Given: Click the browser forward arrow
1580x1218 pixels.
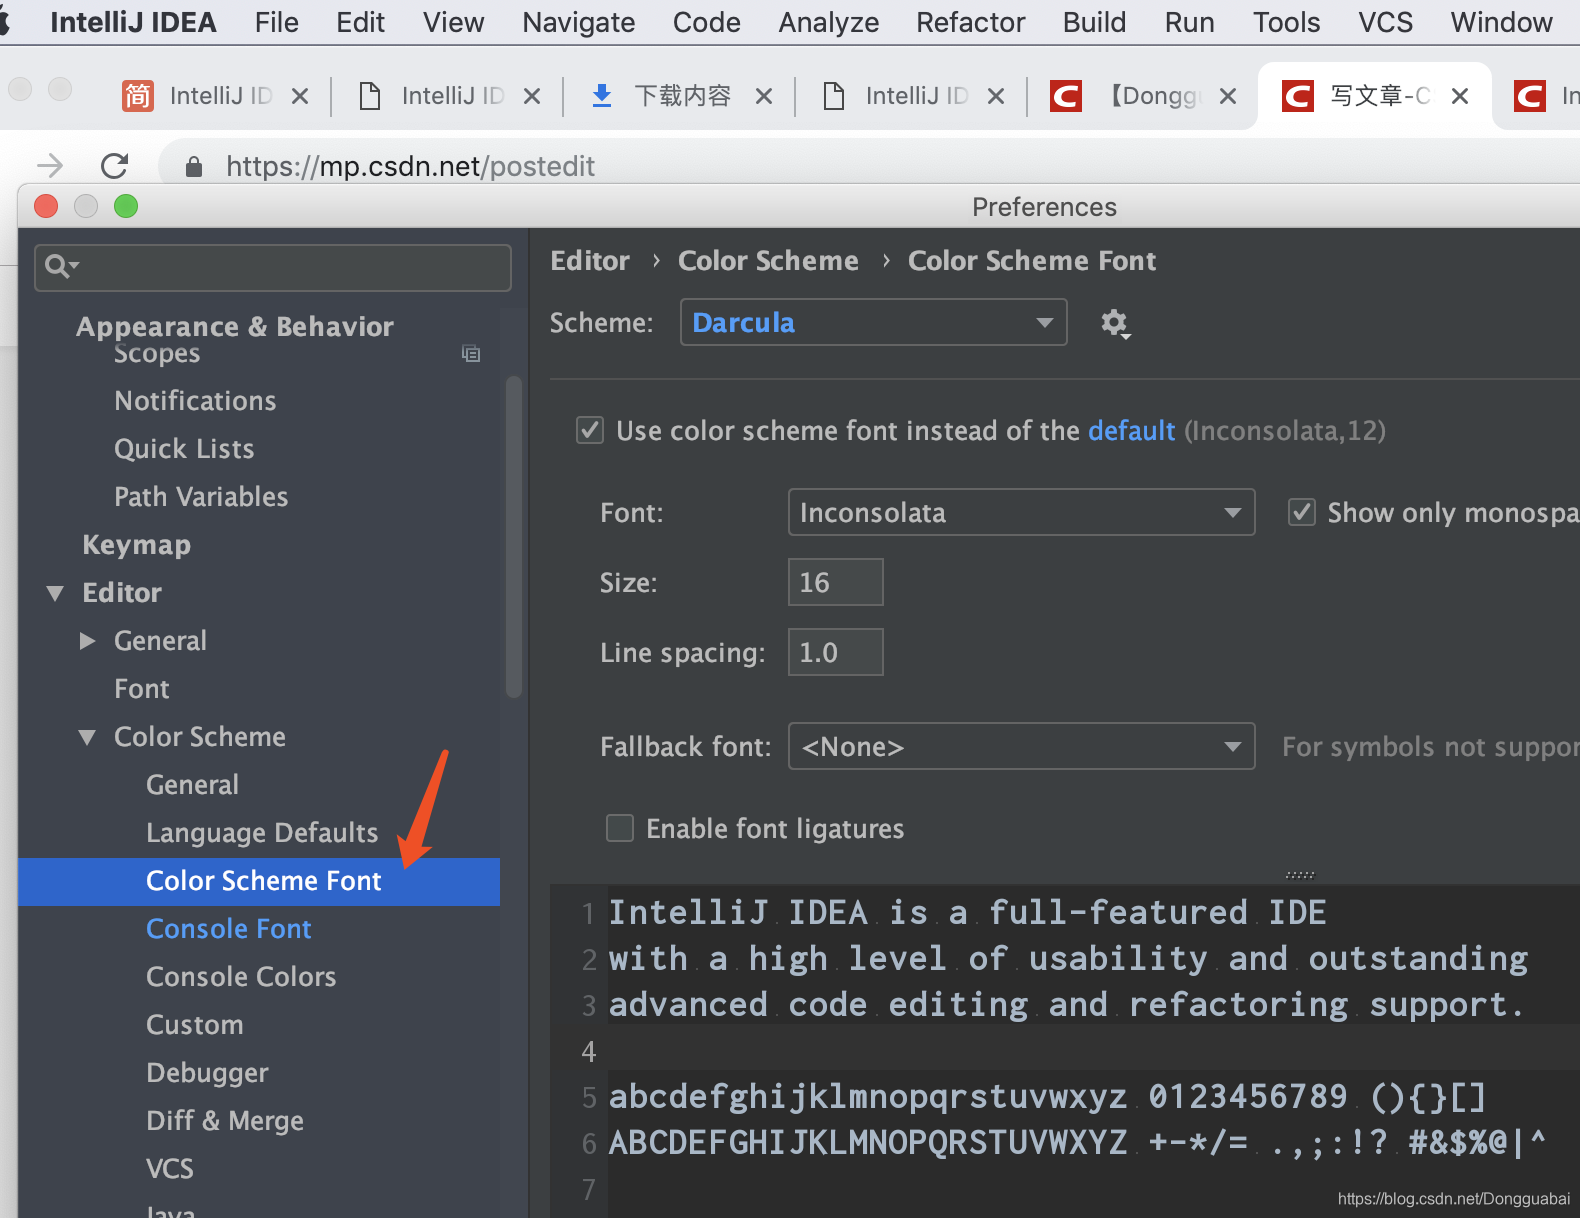Looking at the screenshot, I should (49, 165).
